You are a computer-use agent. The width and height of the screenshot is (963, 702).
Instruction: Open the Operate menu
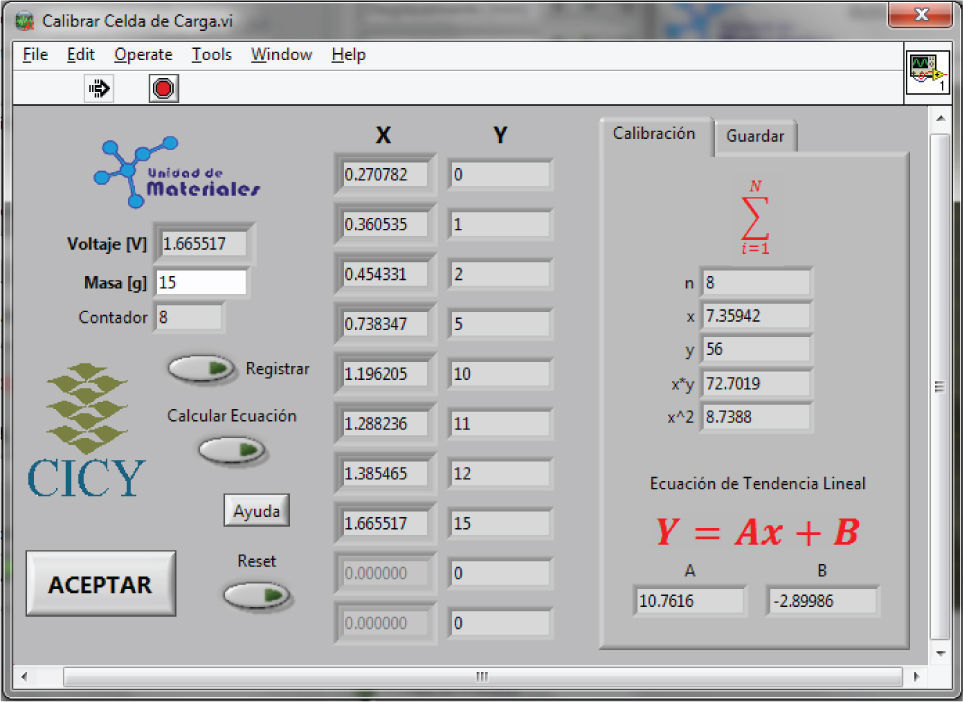tap(143, 55)
